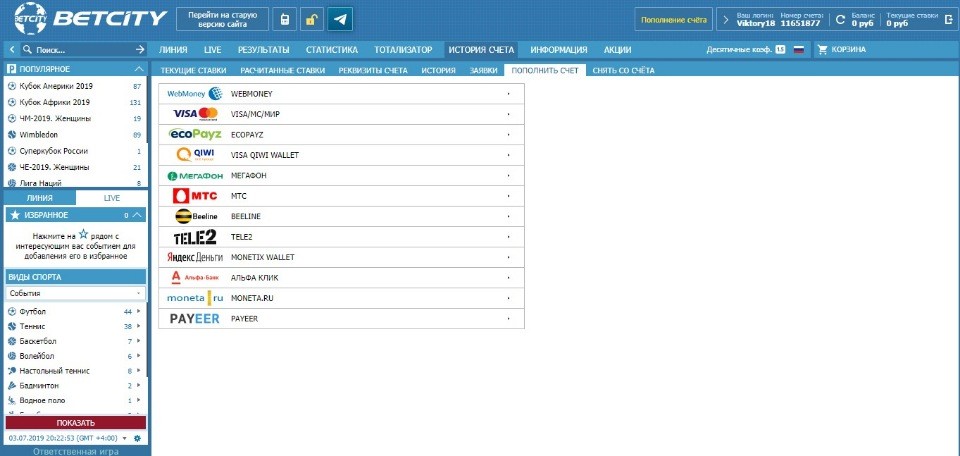Screen dimensions: 960x456
Task: Open the Telegram channel icon
Action: [x=339, y=19]
